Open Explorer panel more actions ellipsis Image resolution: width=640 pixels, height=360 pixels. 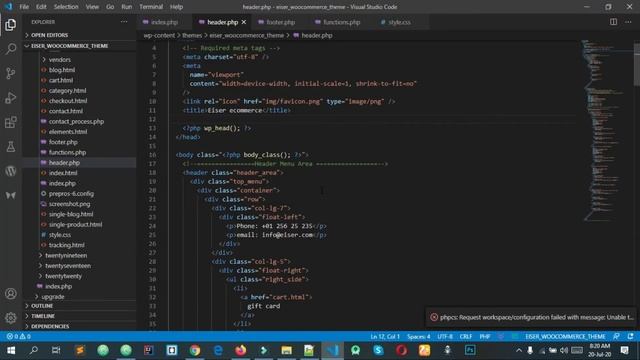click(x=124, y=22)
